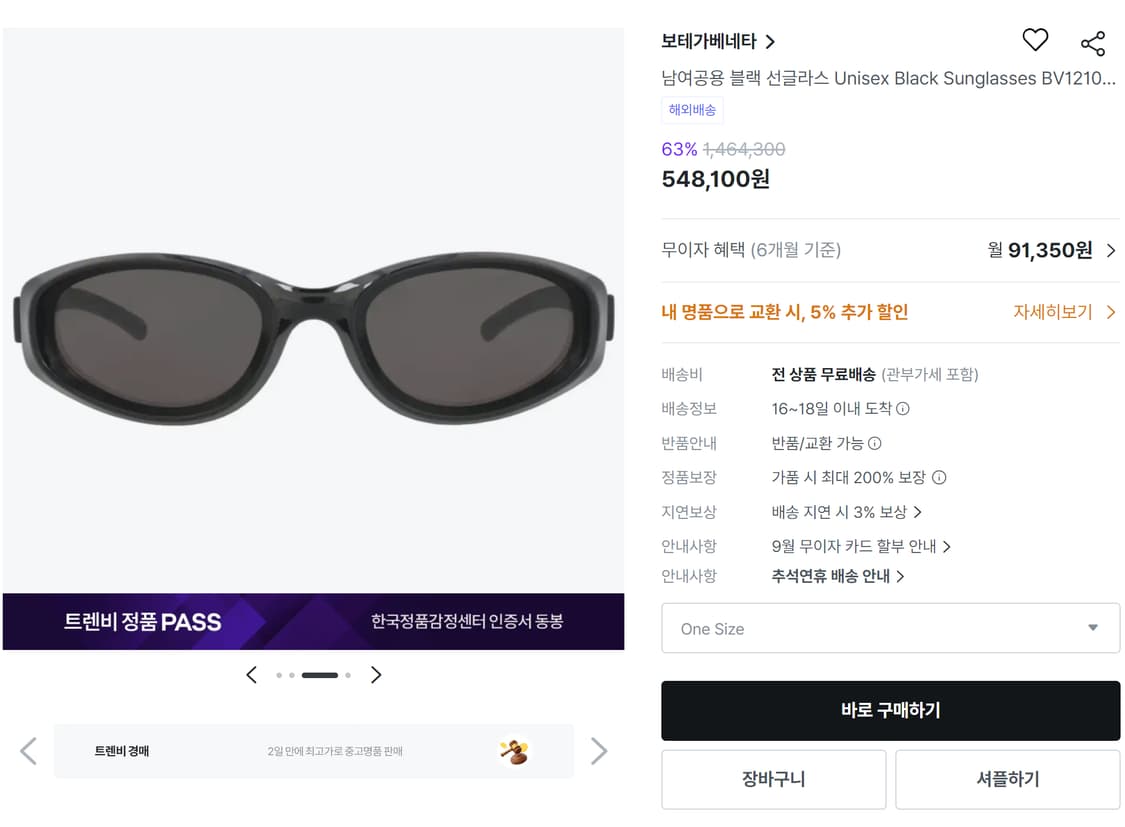Image resolution: width=1125 pixels, height=827 pixels.
Task: Click the heart wishlist icon
Action: coord(1035,40)
